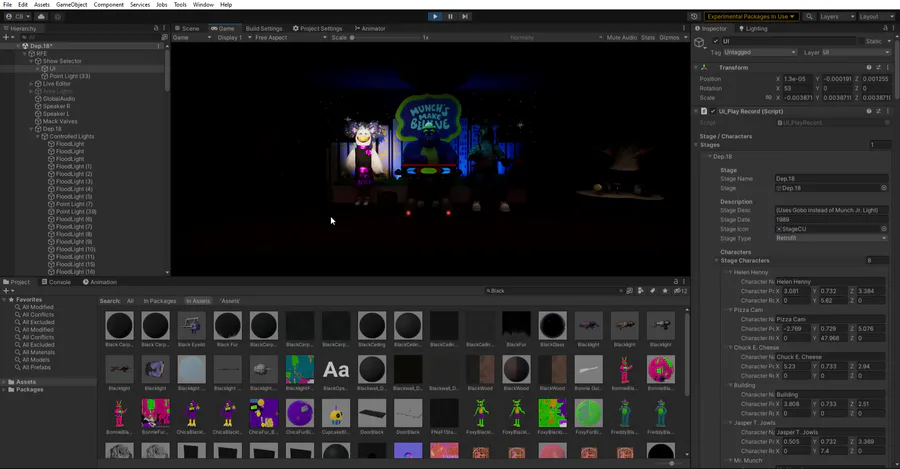Toggle the Scale constrained proportions link icon
Viewport: 900px width, 469px height.
pos(769,98)
